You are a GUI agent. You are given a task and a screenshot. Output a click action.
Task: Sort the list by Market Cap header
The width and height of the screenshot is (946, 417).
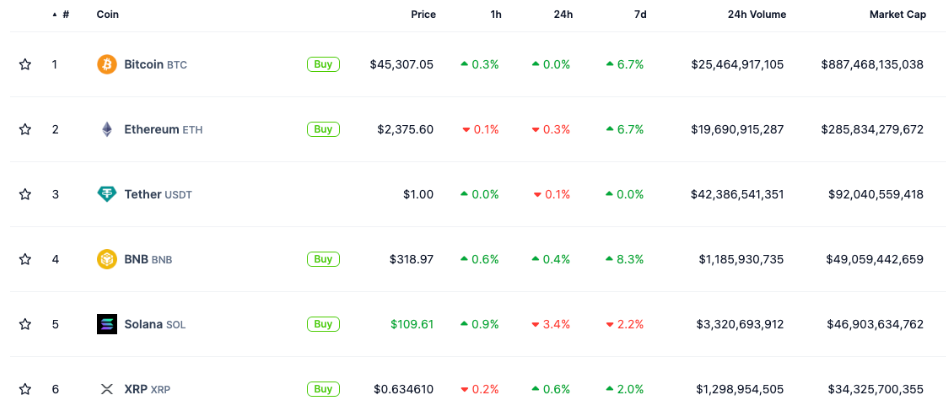click(896, 15)
